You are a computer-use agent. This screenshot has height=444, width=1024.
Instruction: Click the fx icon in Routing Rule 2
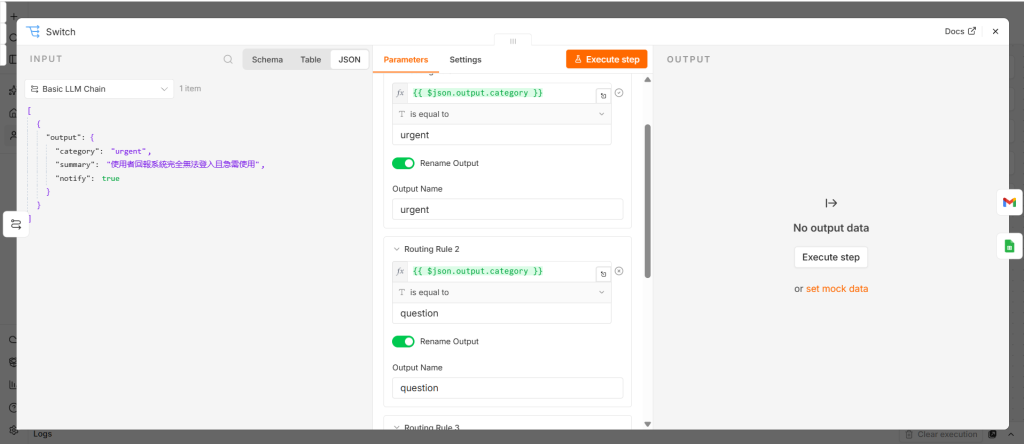point(400,271)
